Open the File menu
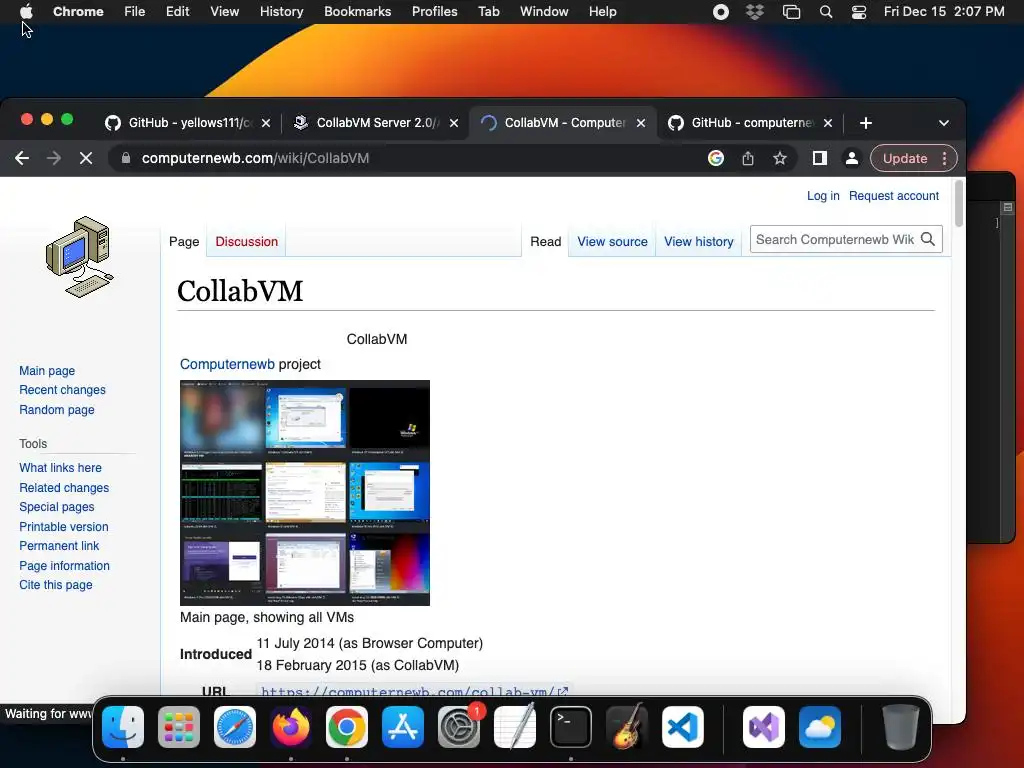 [135, 12]
